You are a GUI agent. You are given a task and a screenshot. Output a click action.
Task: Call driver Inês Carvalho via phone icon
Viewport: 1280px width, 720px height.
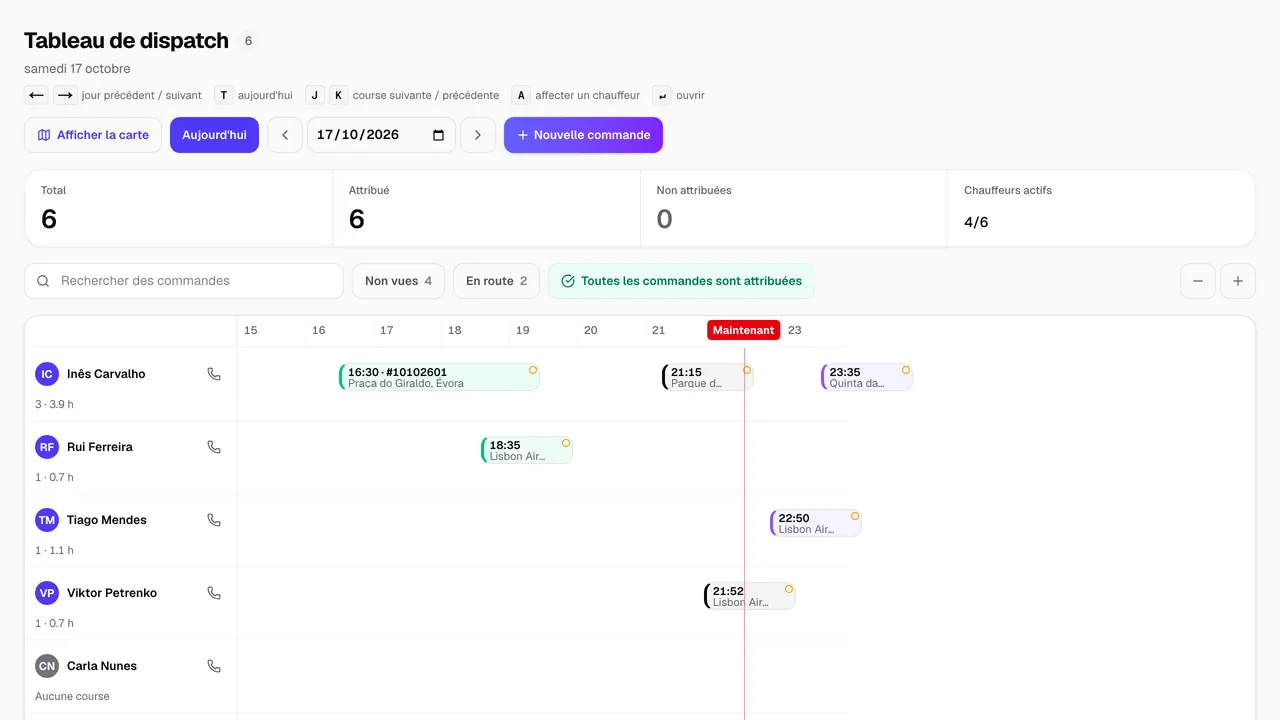coord(213,374)
